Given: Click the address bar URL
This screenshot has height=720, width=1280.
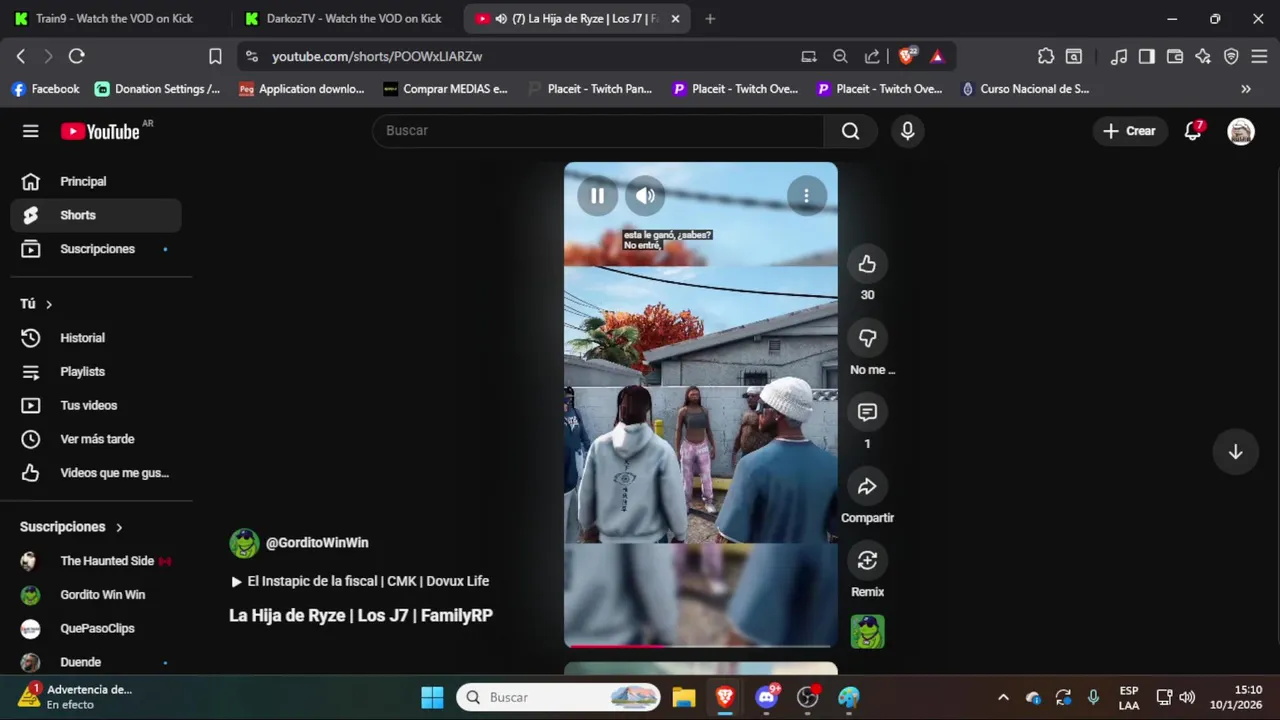Looking at the screenshot, I should point(377,57).
